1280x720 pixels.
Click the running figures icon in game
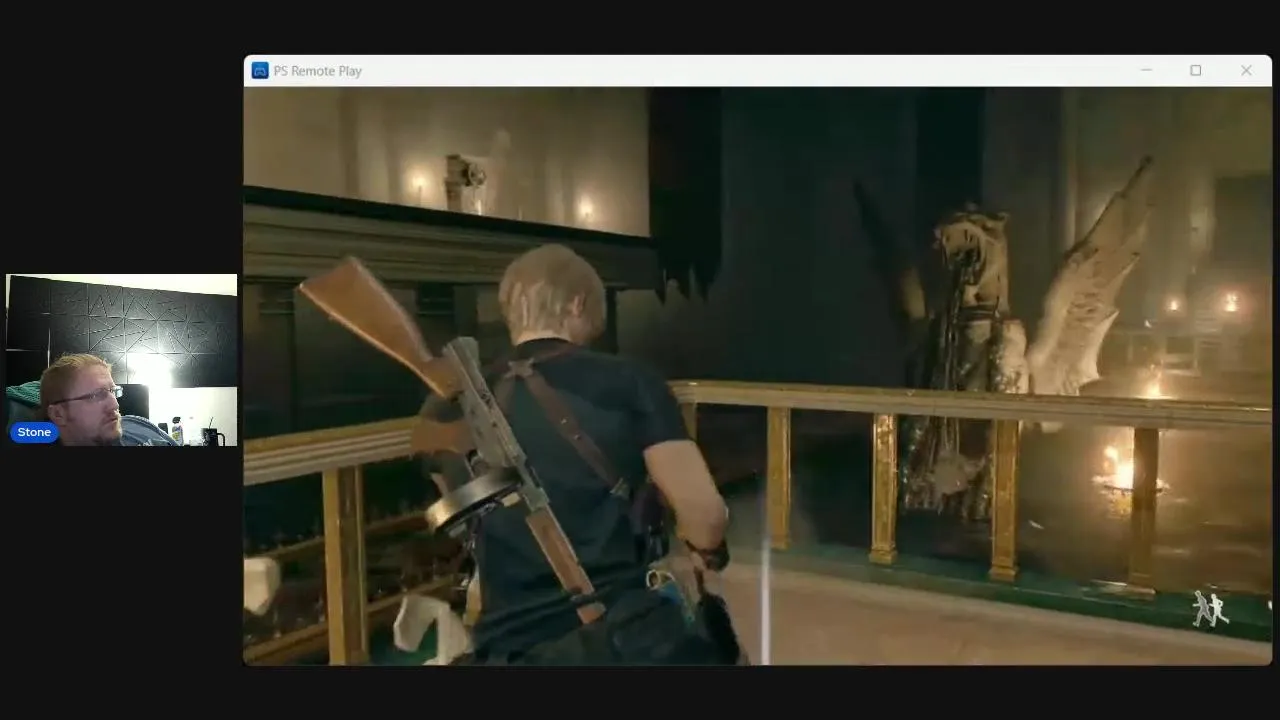point(1210,609)
